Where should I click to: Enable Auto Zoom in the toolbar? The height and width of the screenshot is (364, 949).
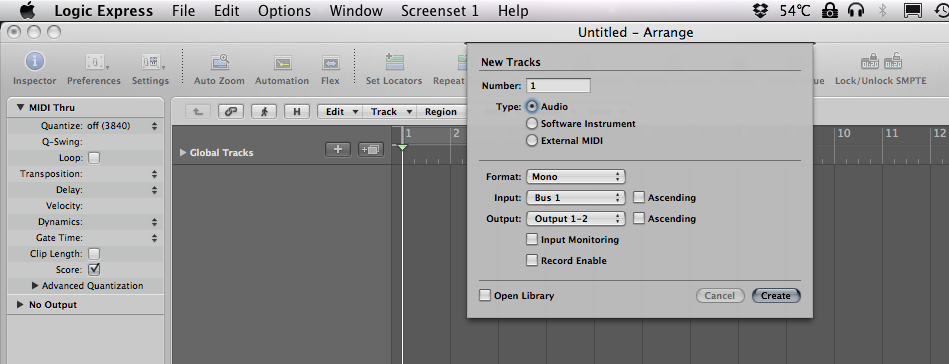click(x=219, y=62)
